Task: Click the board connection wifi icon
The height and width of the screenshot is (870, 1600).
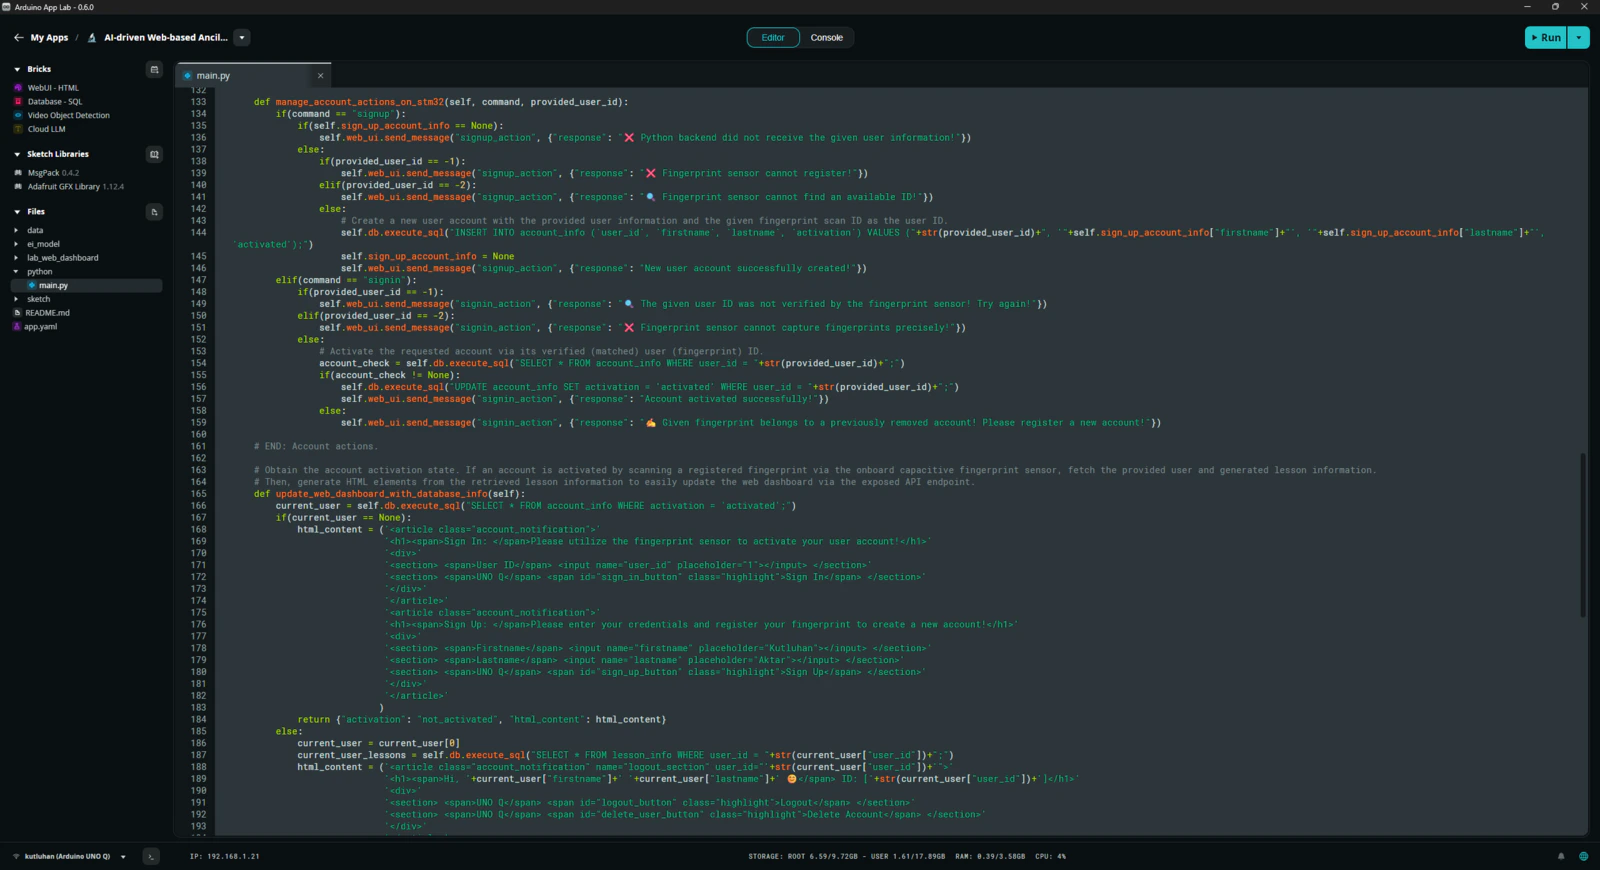Action: (x=16, y=856)
